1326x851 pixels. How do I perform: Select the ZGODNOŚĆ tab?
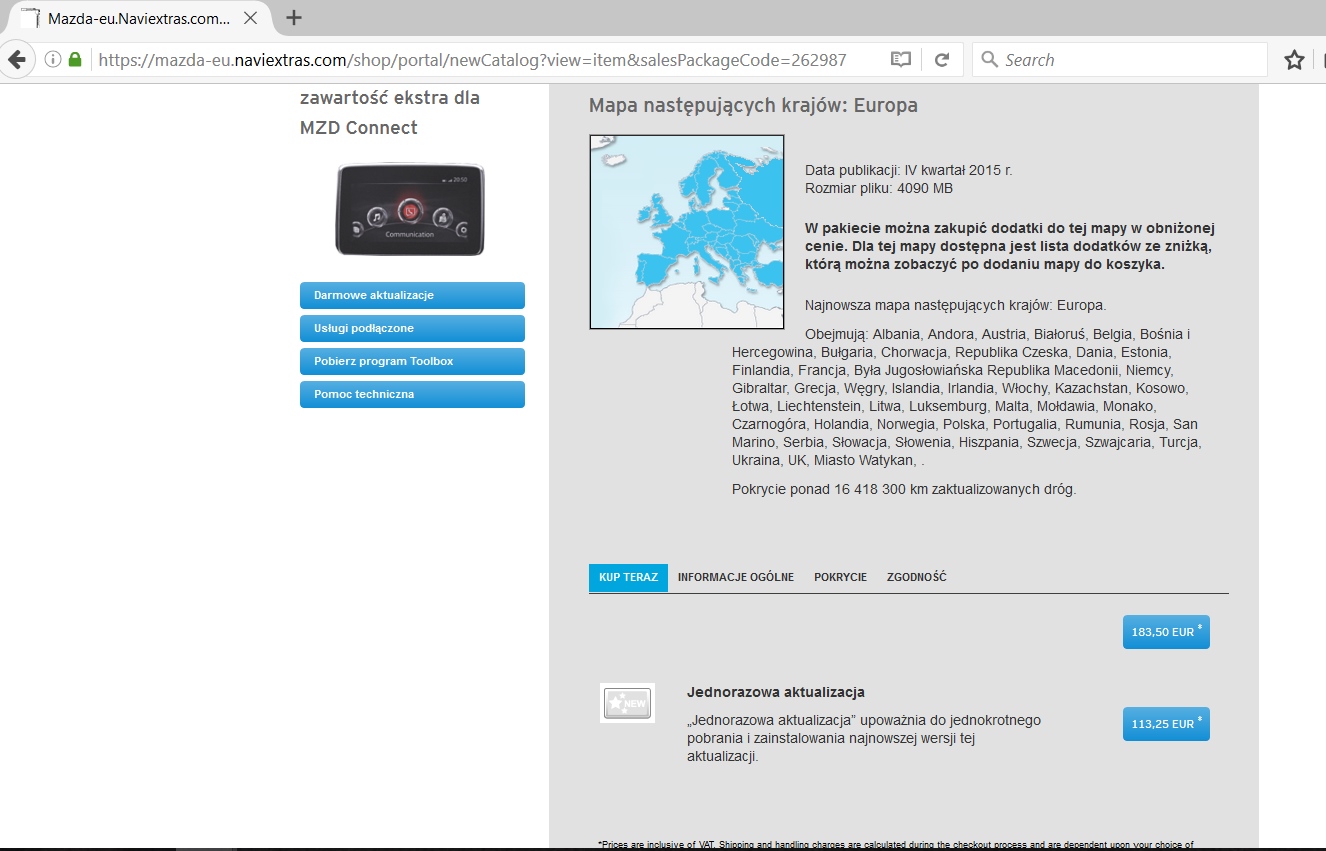point(916,578)
